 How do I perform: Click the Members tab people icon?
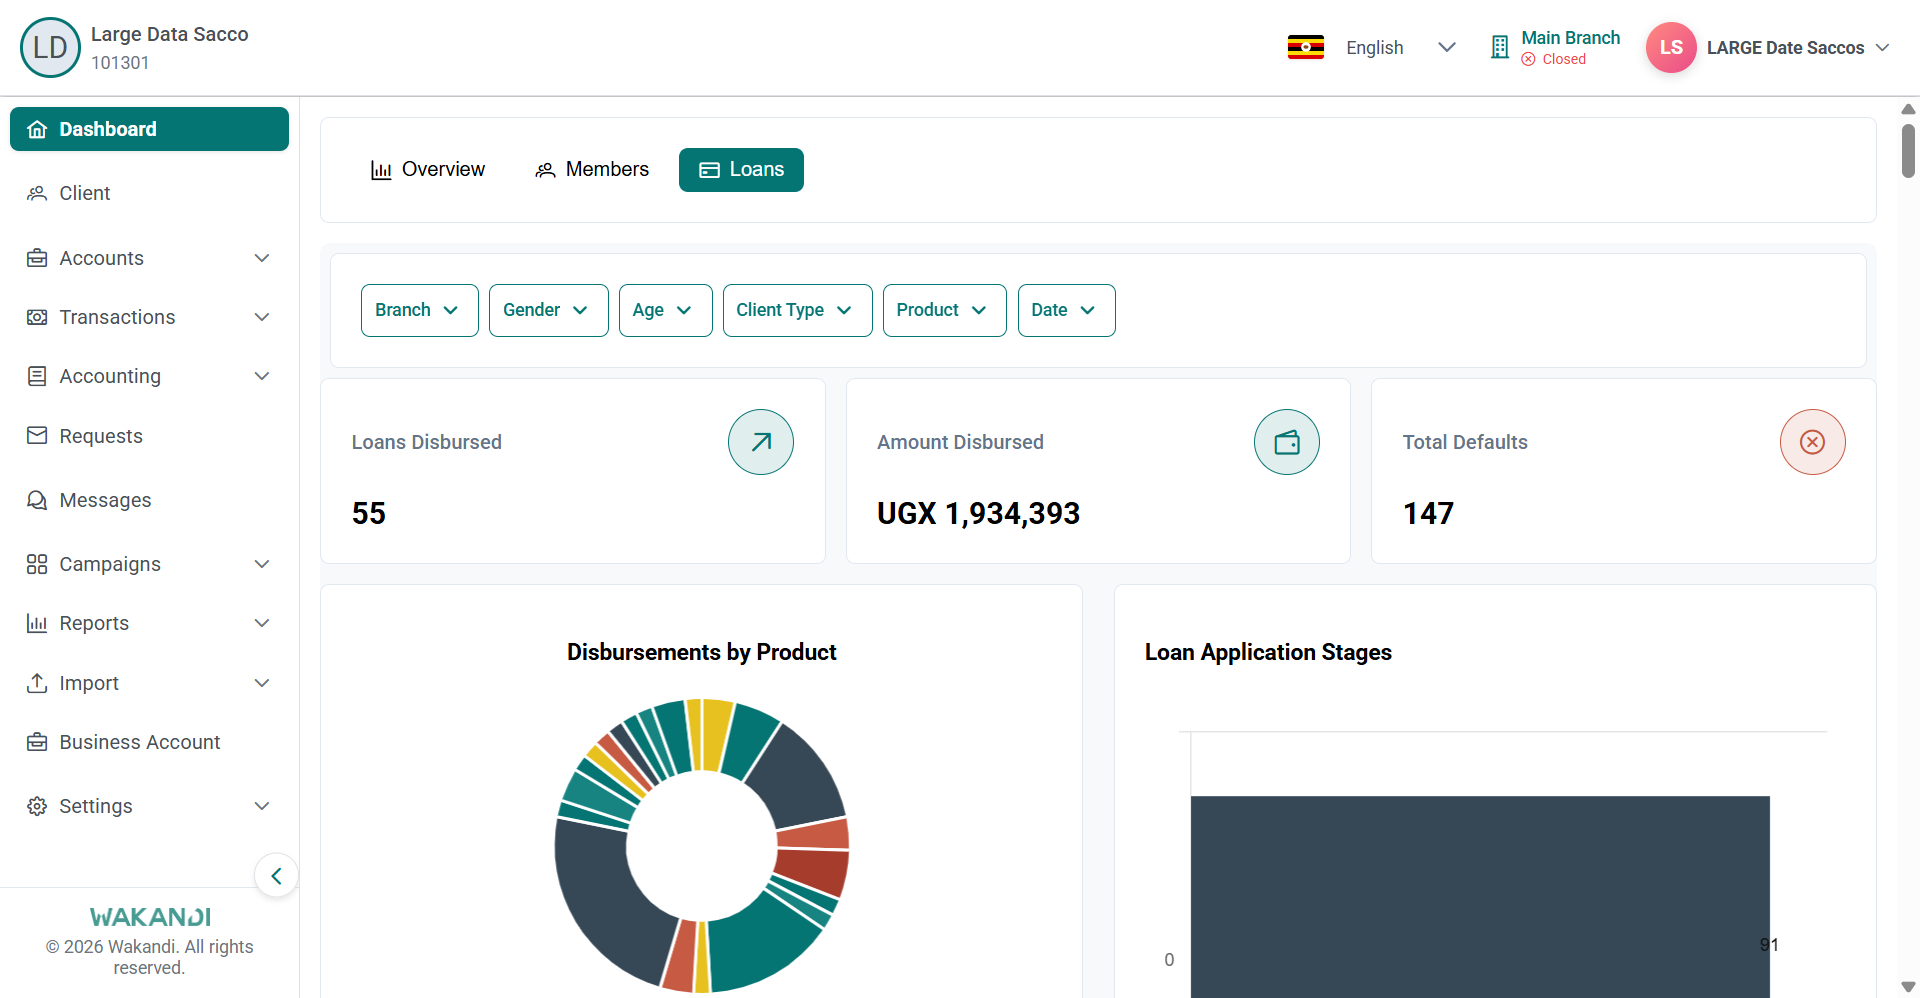(x=545, y=170)
